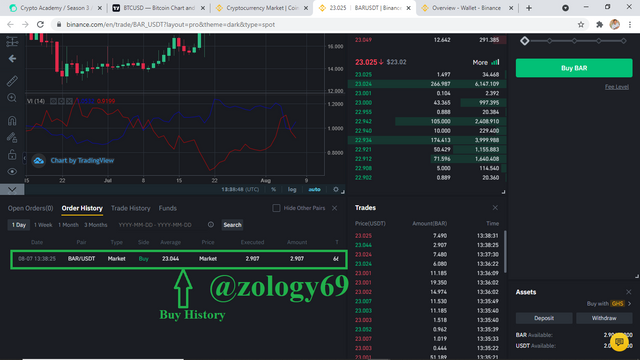Reload the page
Screen dimensions: 640x360
click(40, 24)
